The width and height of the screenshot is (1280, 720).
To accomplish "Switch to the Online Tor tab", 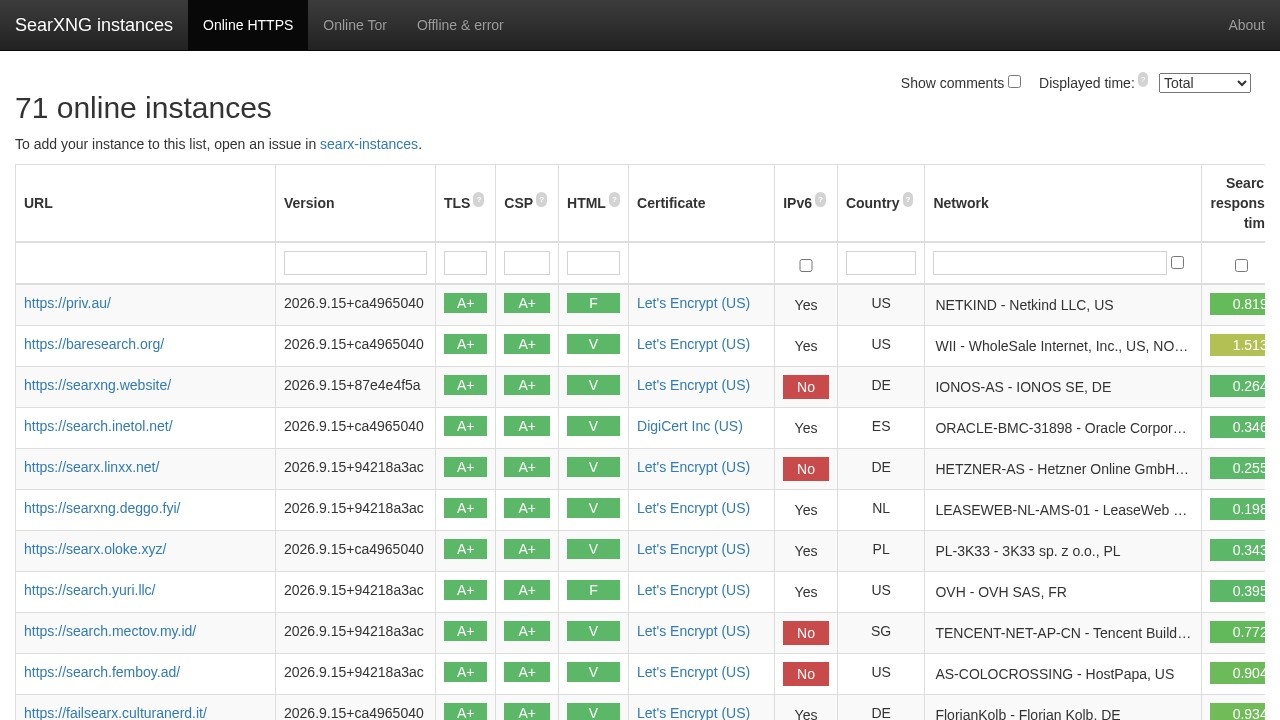I will coord(355,25).
